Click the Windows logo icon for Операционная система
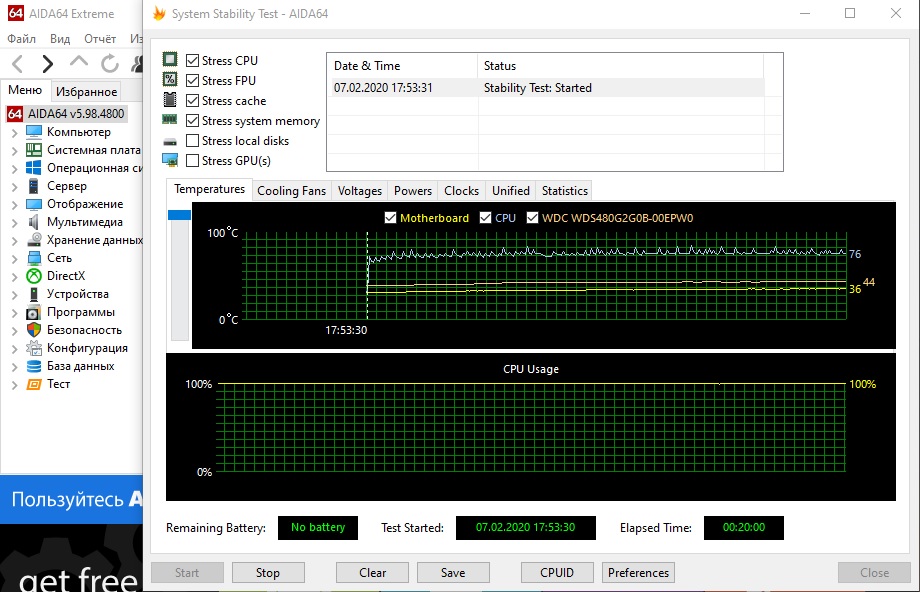920x592 pixels. [x=34, y=168]
